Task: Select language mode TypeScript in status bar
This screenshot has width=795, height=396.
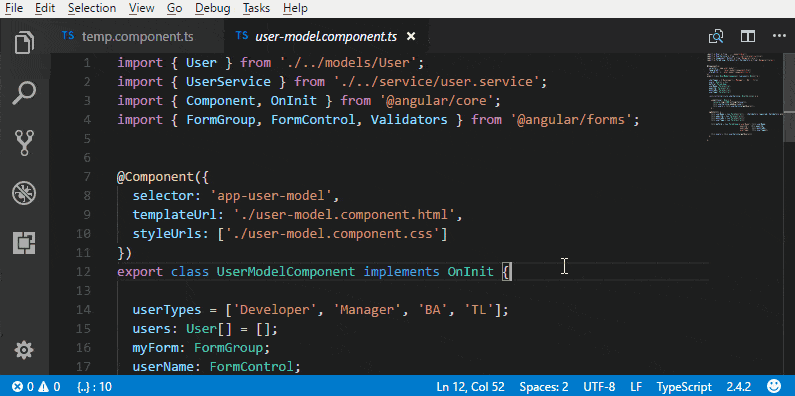Action: coord(684,387)
